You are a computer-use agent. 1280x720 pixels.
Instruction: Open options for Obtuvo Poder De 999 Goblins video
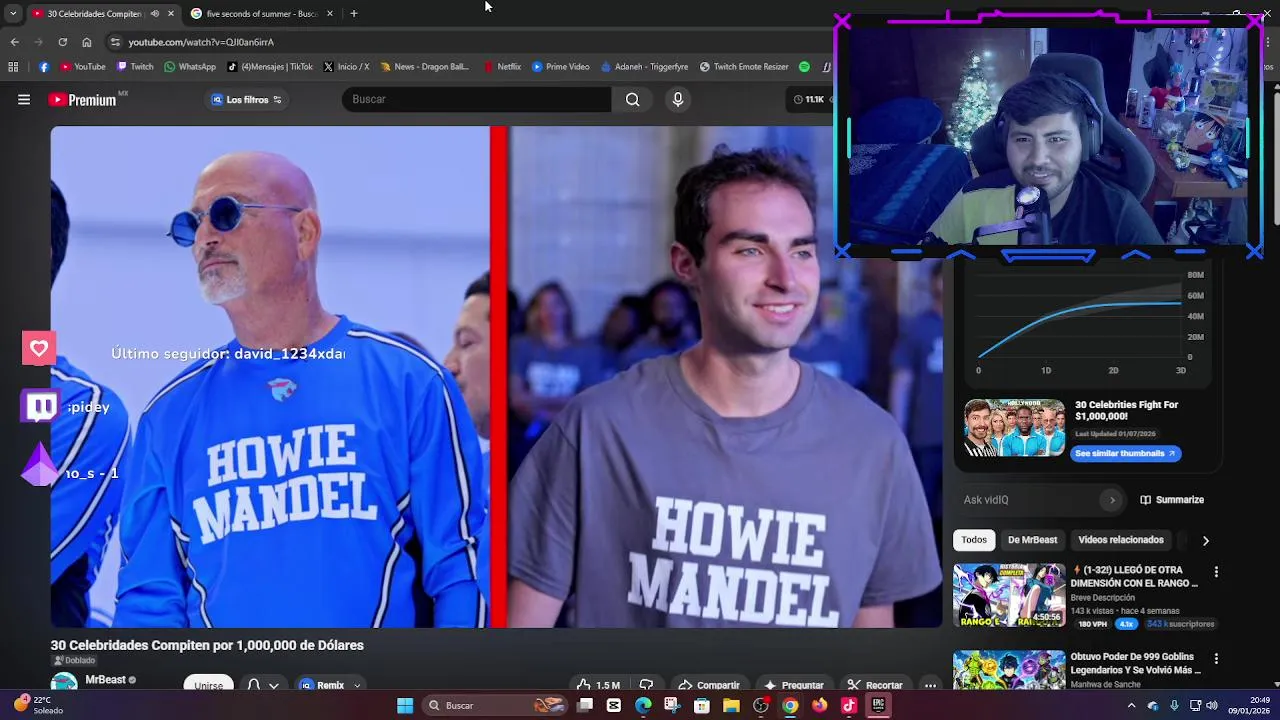(1216, 659)
